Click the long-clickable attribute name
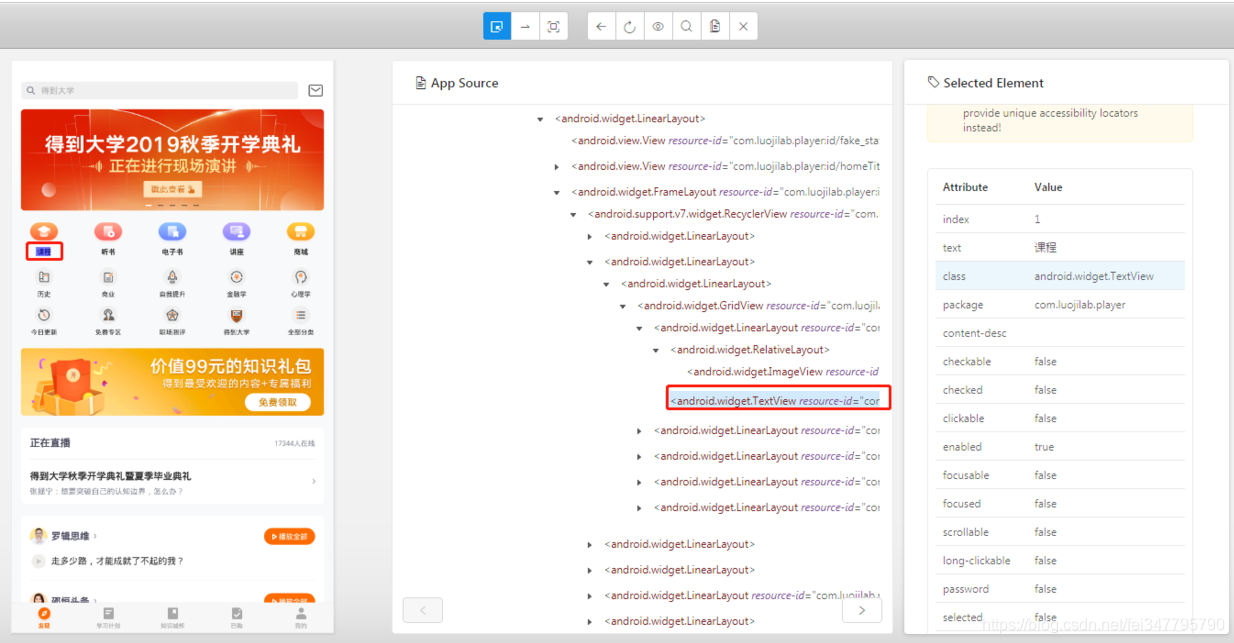Image resolution: width=1234 pixels, height=643 pixels. pos(976,561)
